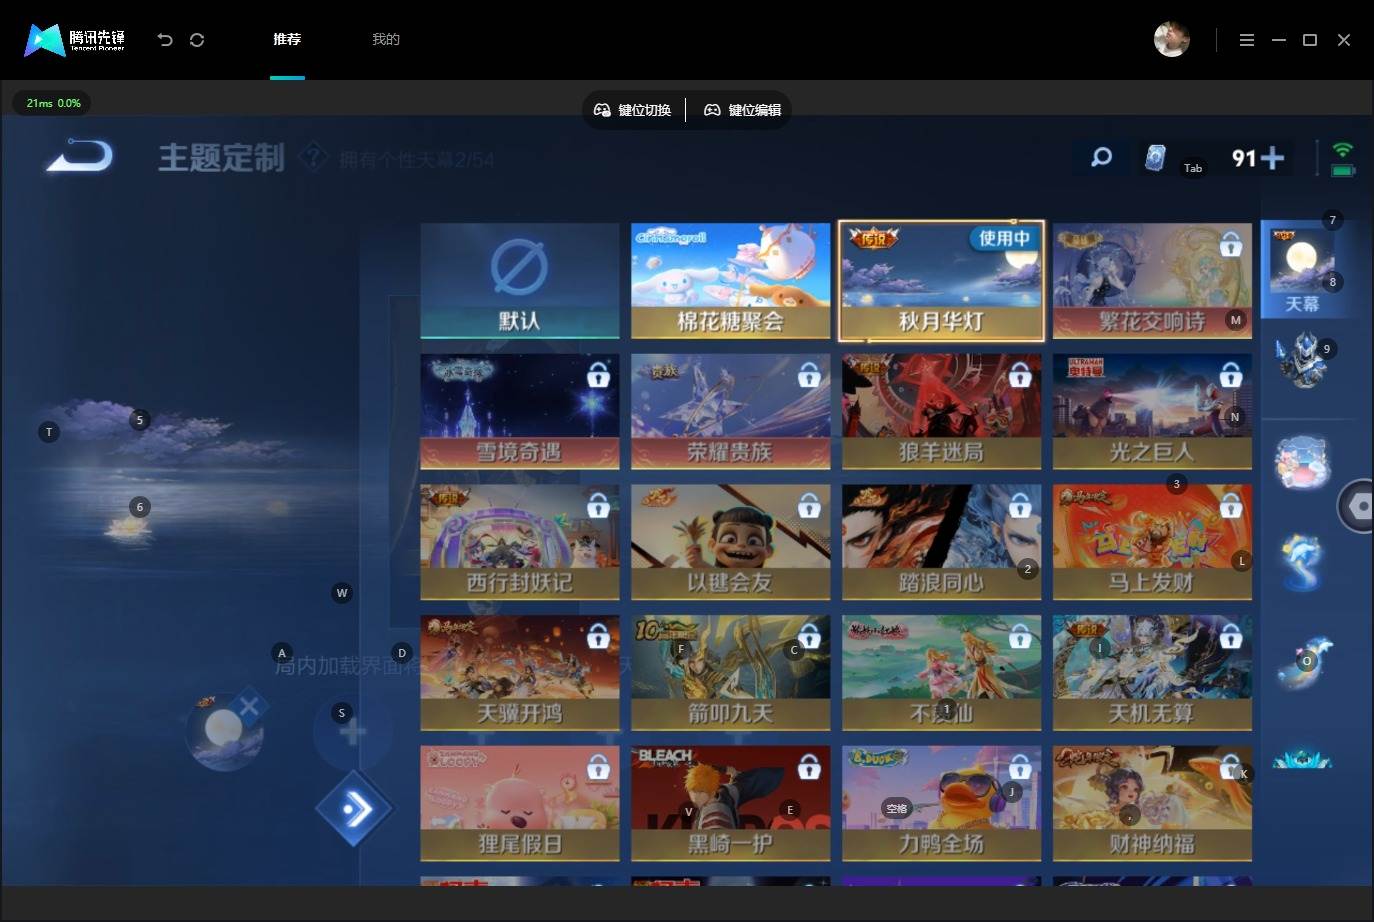Click the Tencent Pioneer logo
This screenshot has width=1374, height=922.
pos(75,40)
